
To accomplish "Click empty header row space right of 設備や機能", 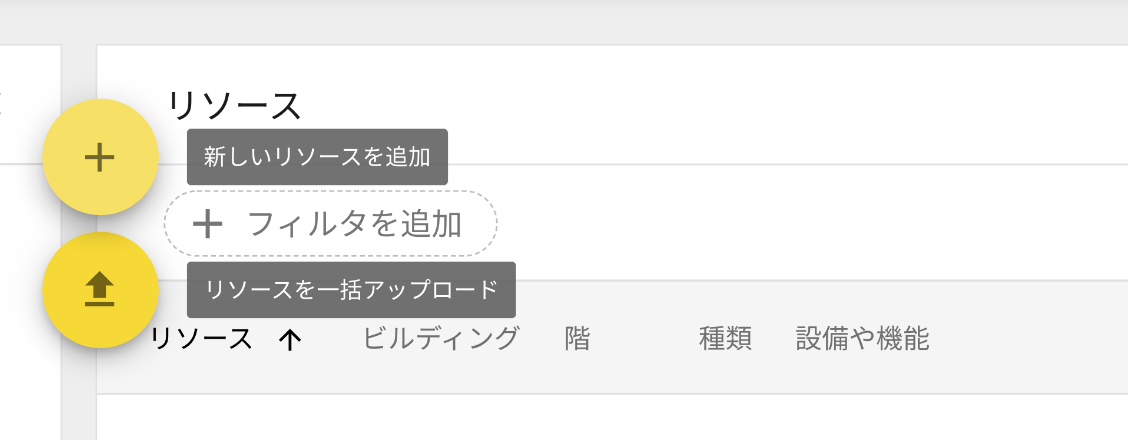I will coord(1029,338).
